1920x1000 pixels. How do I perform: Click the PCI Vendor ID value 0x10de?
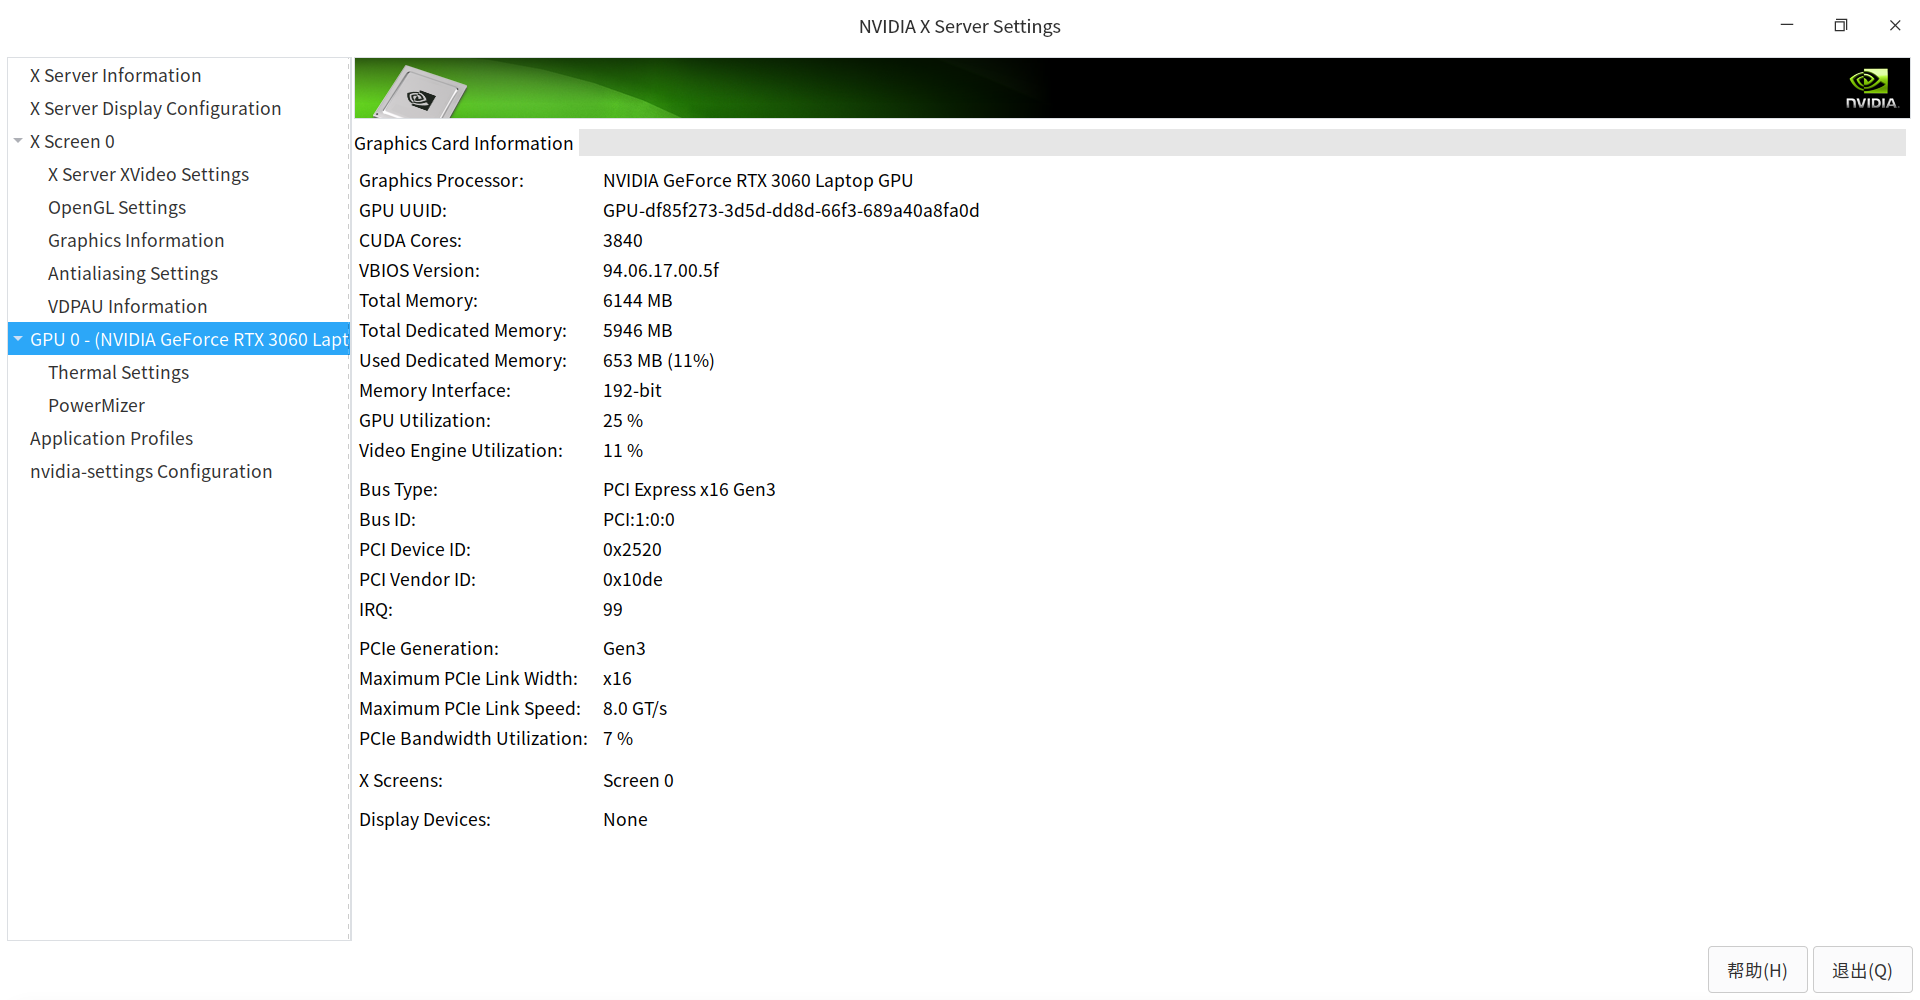(633, 580)
